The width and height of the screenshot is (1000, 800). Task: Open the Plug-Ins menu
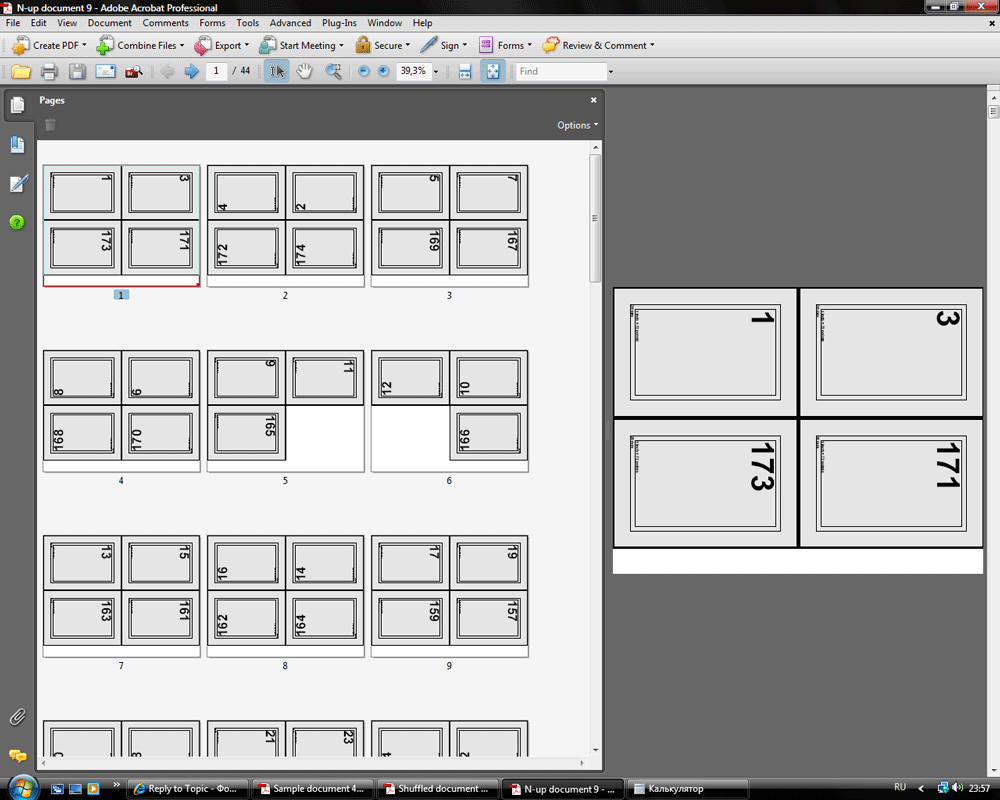339,23
